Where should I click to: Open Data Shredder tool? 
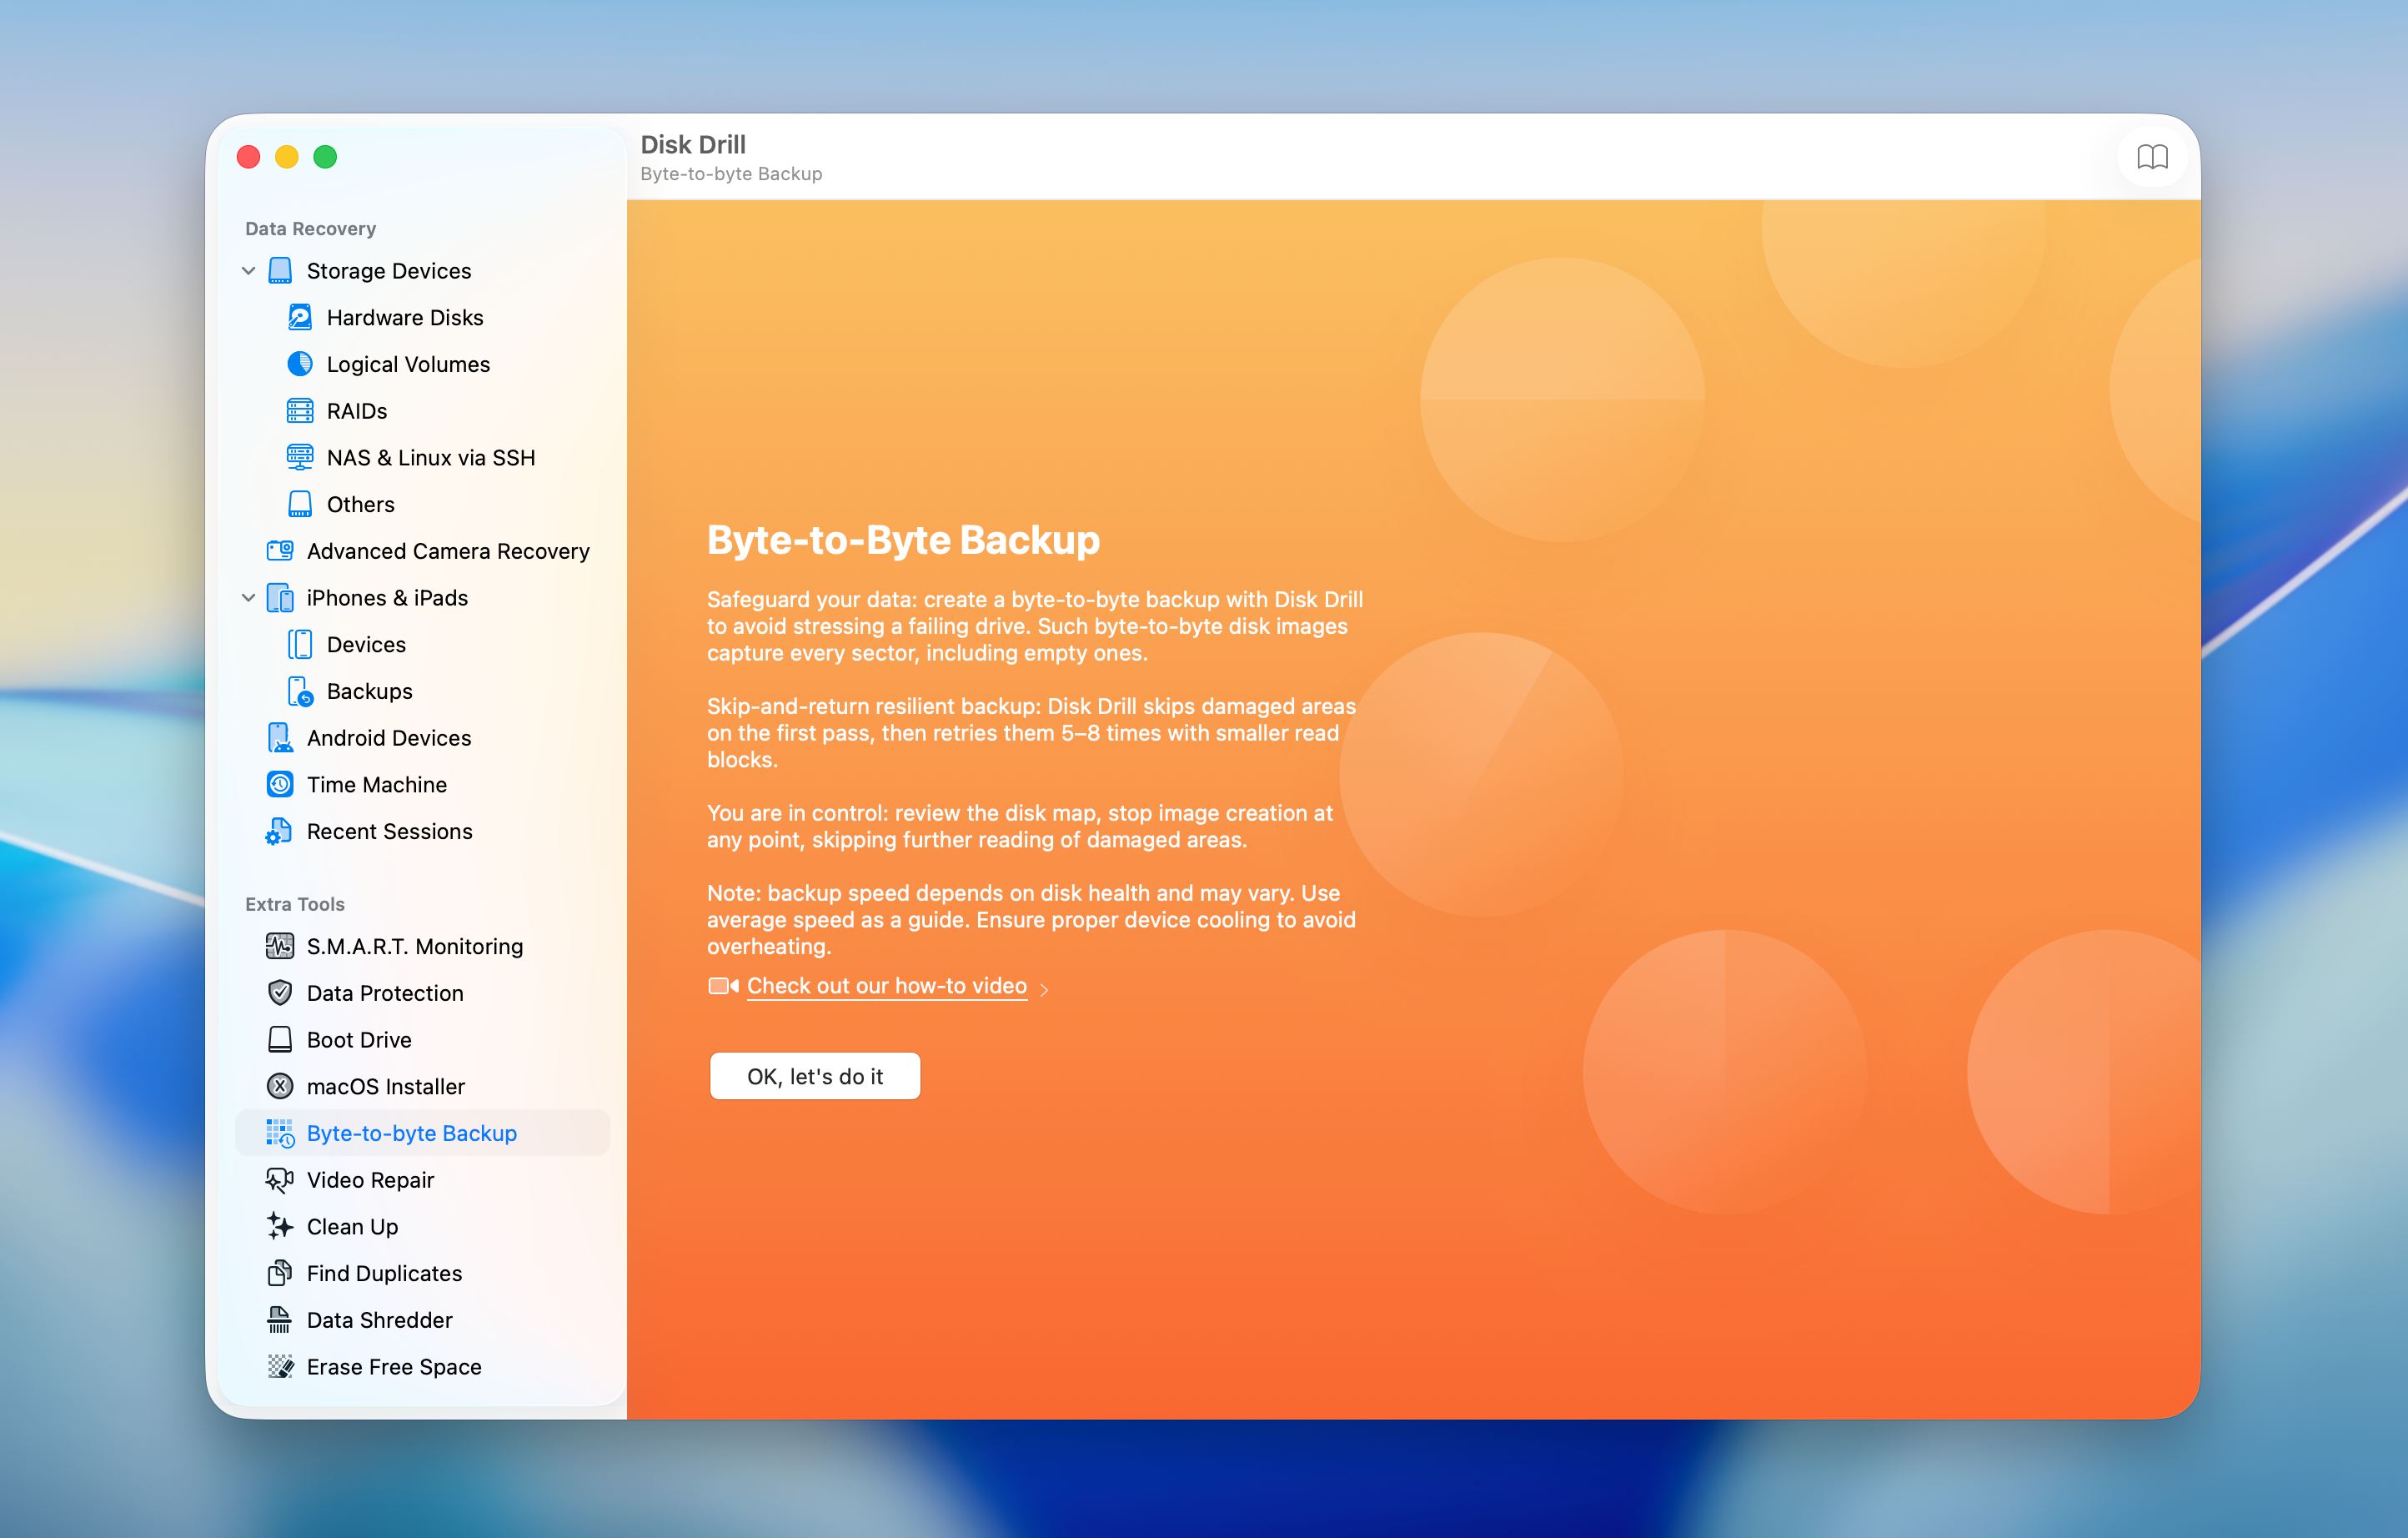pos(379,1320)
